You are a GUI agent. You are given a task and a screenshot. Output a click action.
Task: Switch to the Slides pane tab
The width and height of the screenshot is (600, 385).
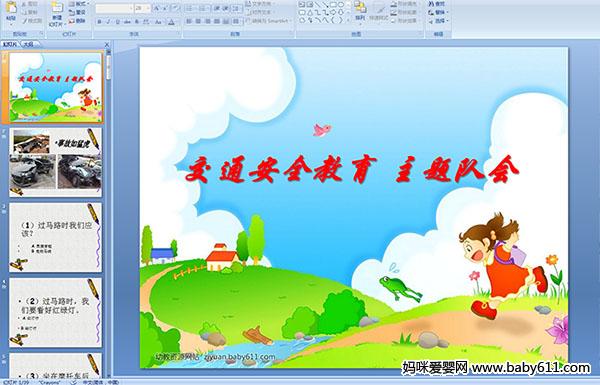[10, 44]
